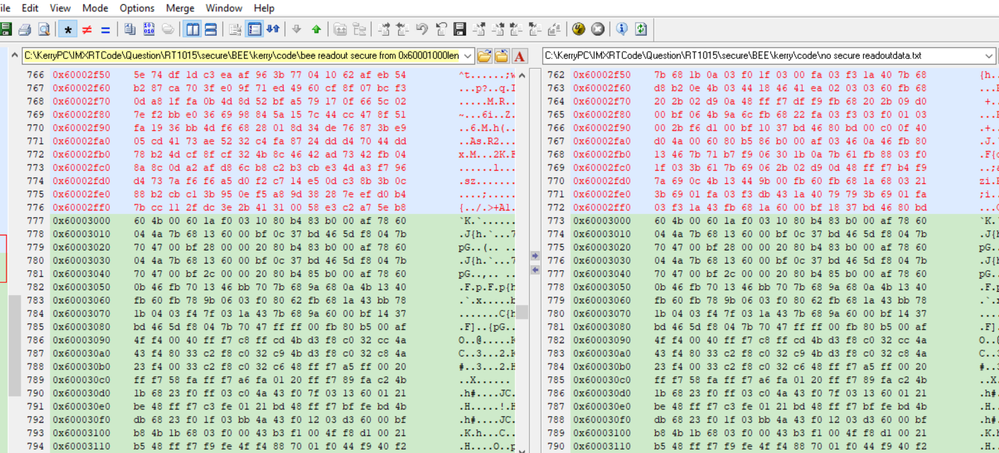Click the blue up-down sync arrows icon
Viewport: 999px width, 453px height.
(273, 29)
